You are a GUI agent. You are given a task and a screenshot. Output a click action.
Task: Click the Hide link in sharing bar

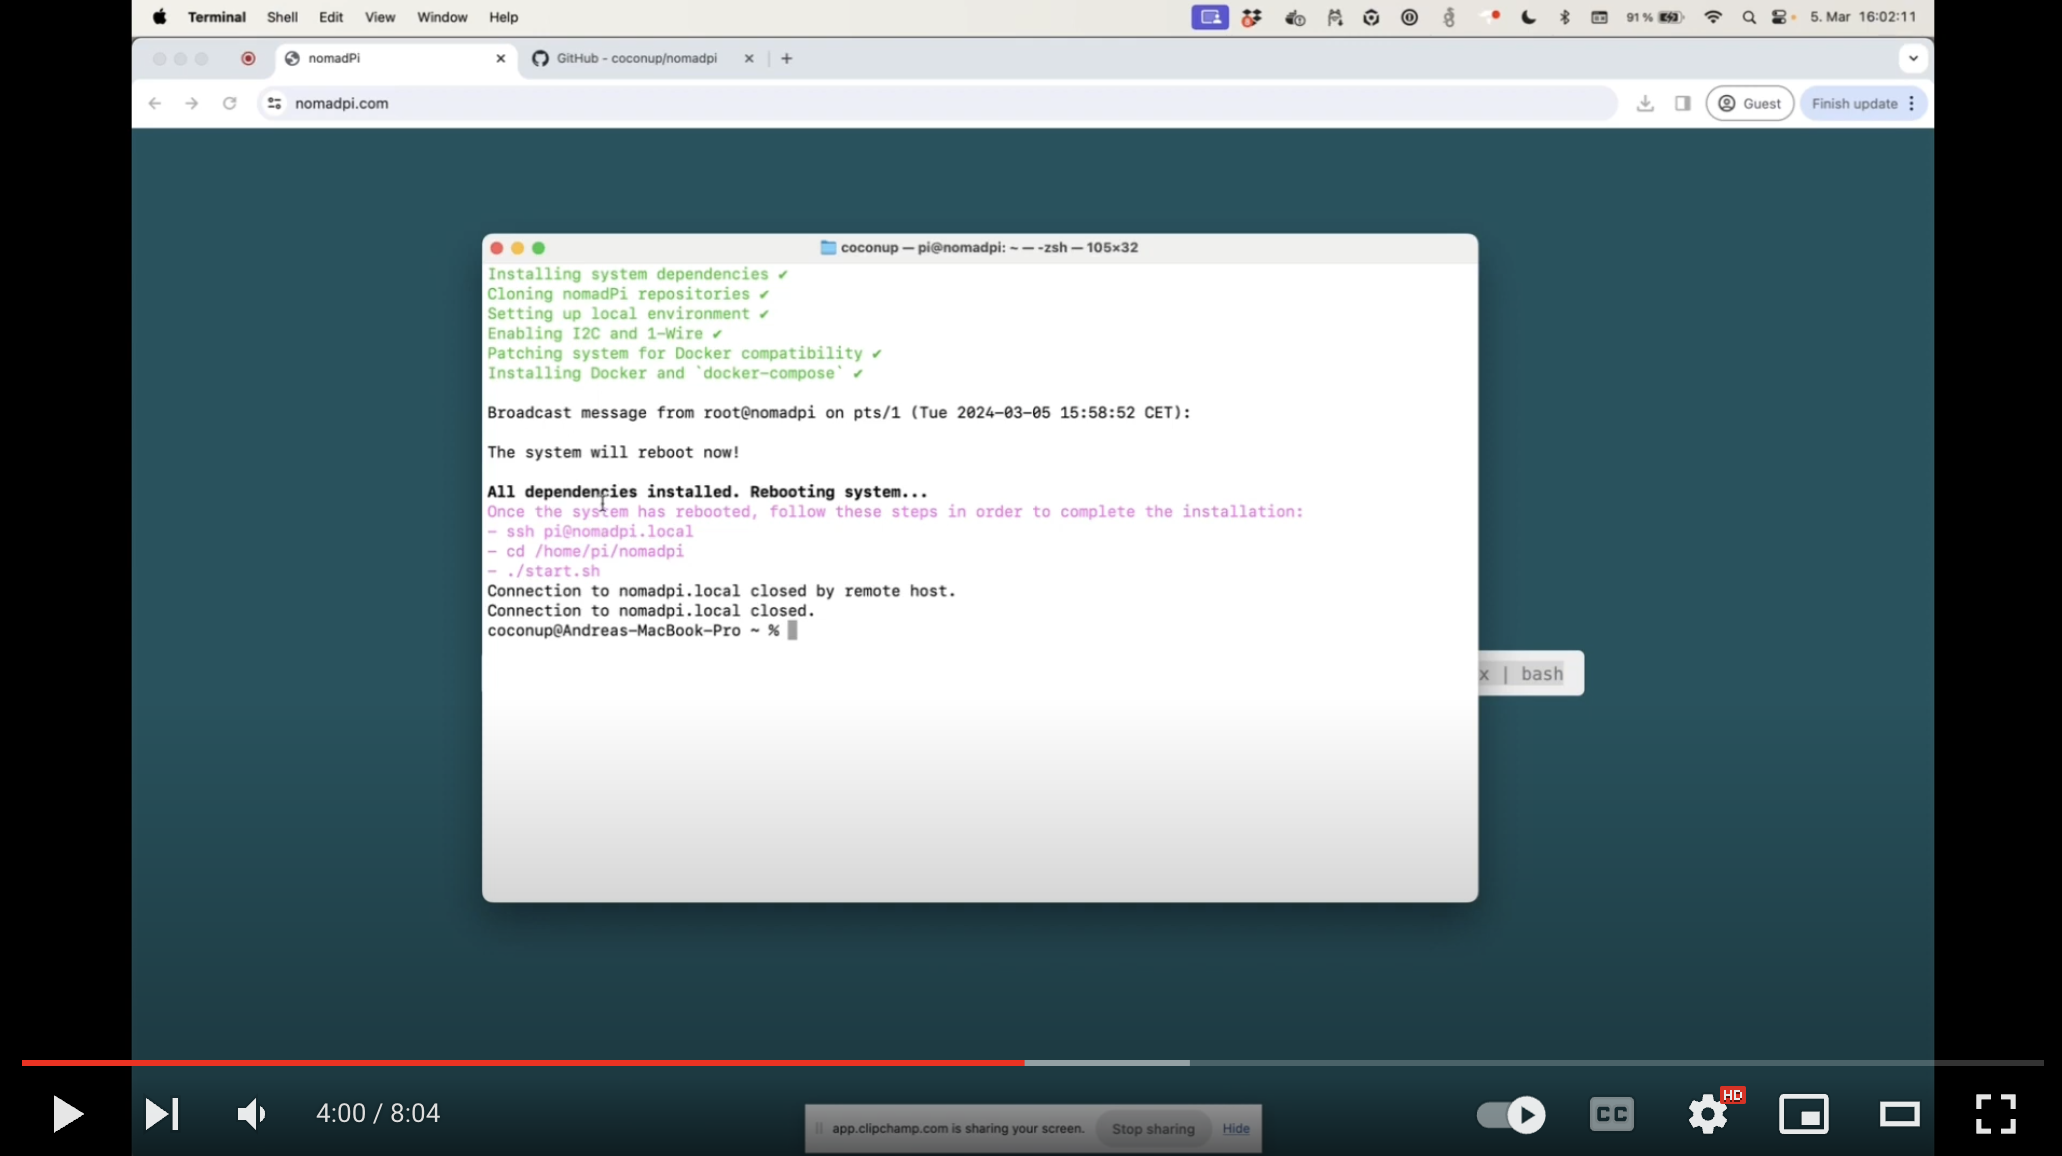click(x=1236, y=1128)
